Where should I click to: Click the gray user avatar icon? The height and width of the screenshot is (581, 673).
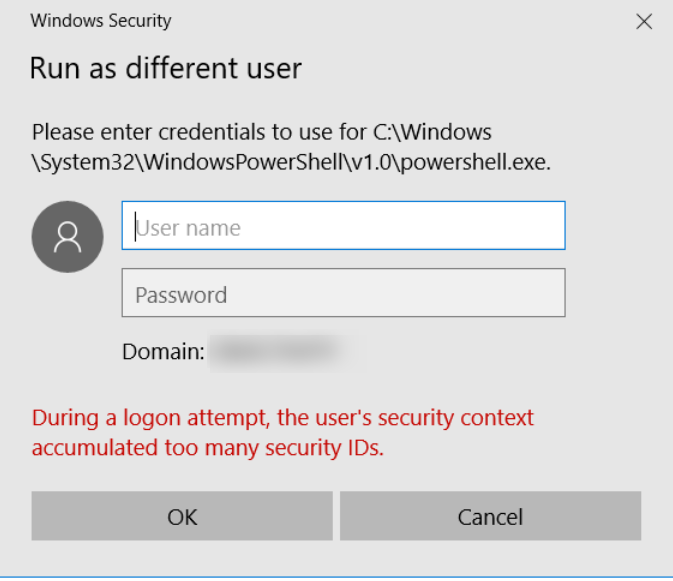coord(67,236)
